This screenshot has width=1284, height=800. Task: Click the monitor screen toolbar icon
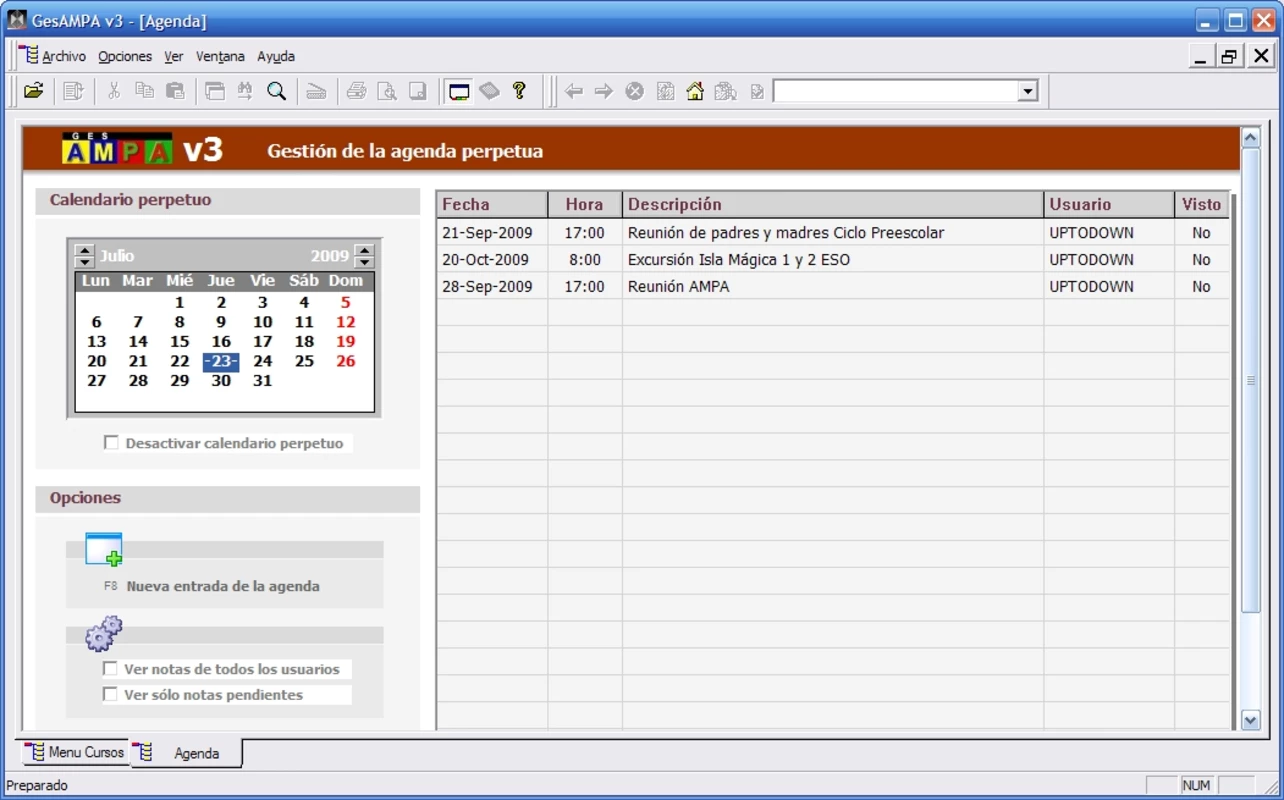[459, 91]
